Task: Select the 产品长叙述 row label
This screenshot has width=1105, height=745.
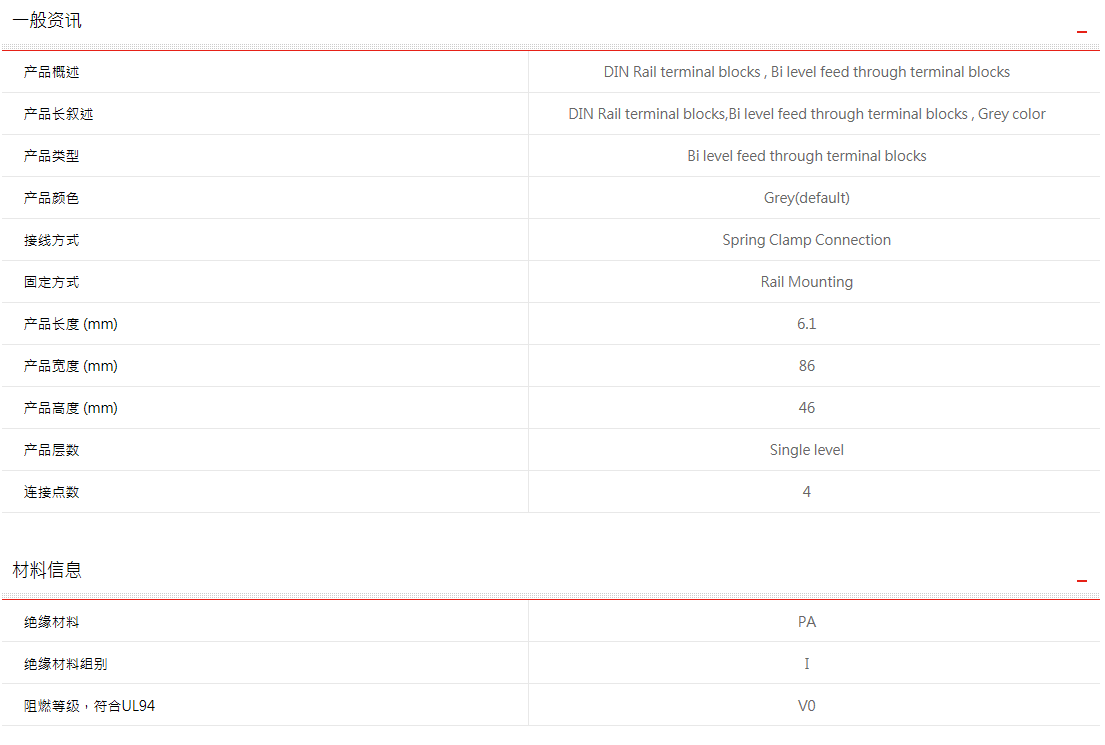Action: (59, 114)
